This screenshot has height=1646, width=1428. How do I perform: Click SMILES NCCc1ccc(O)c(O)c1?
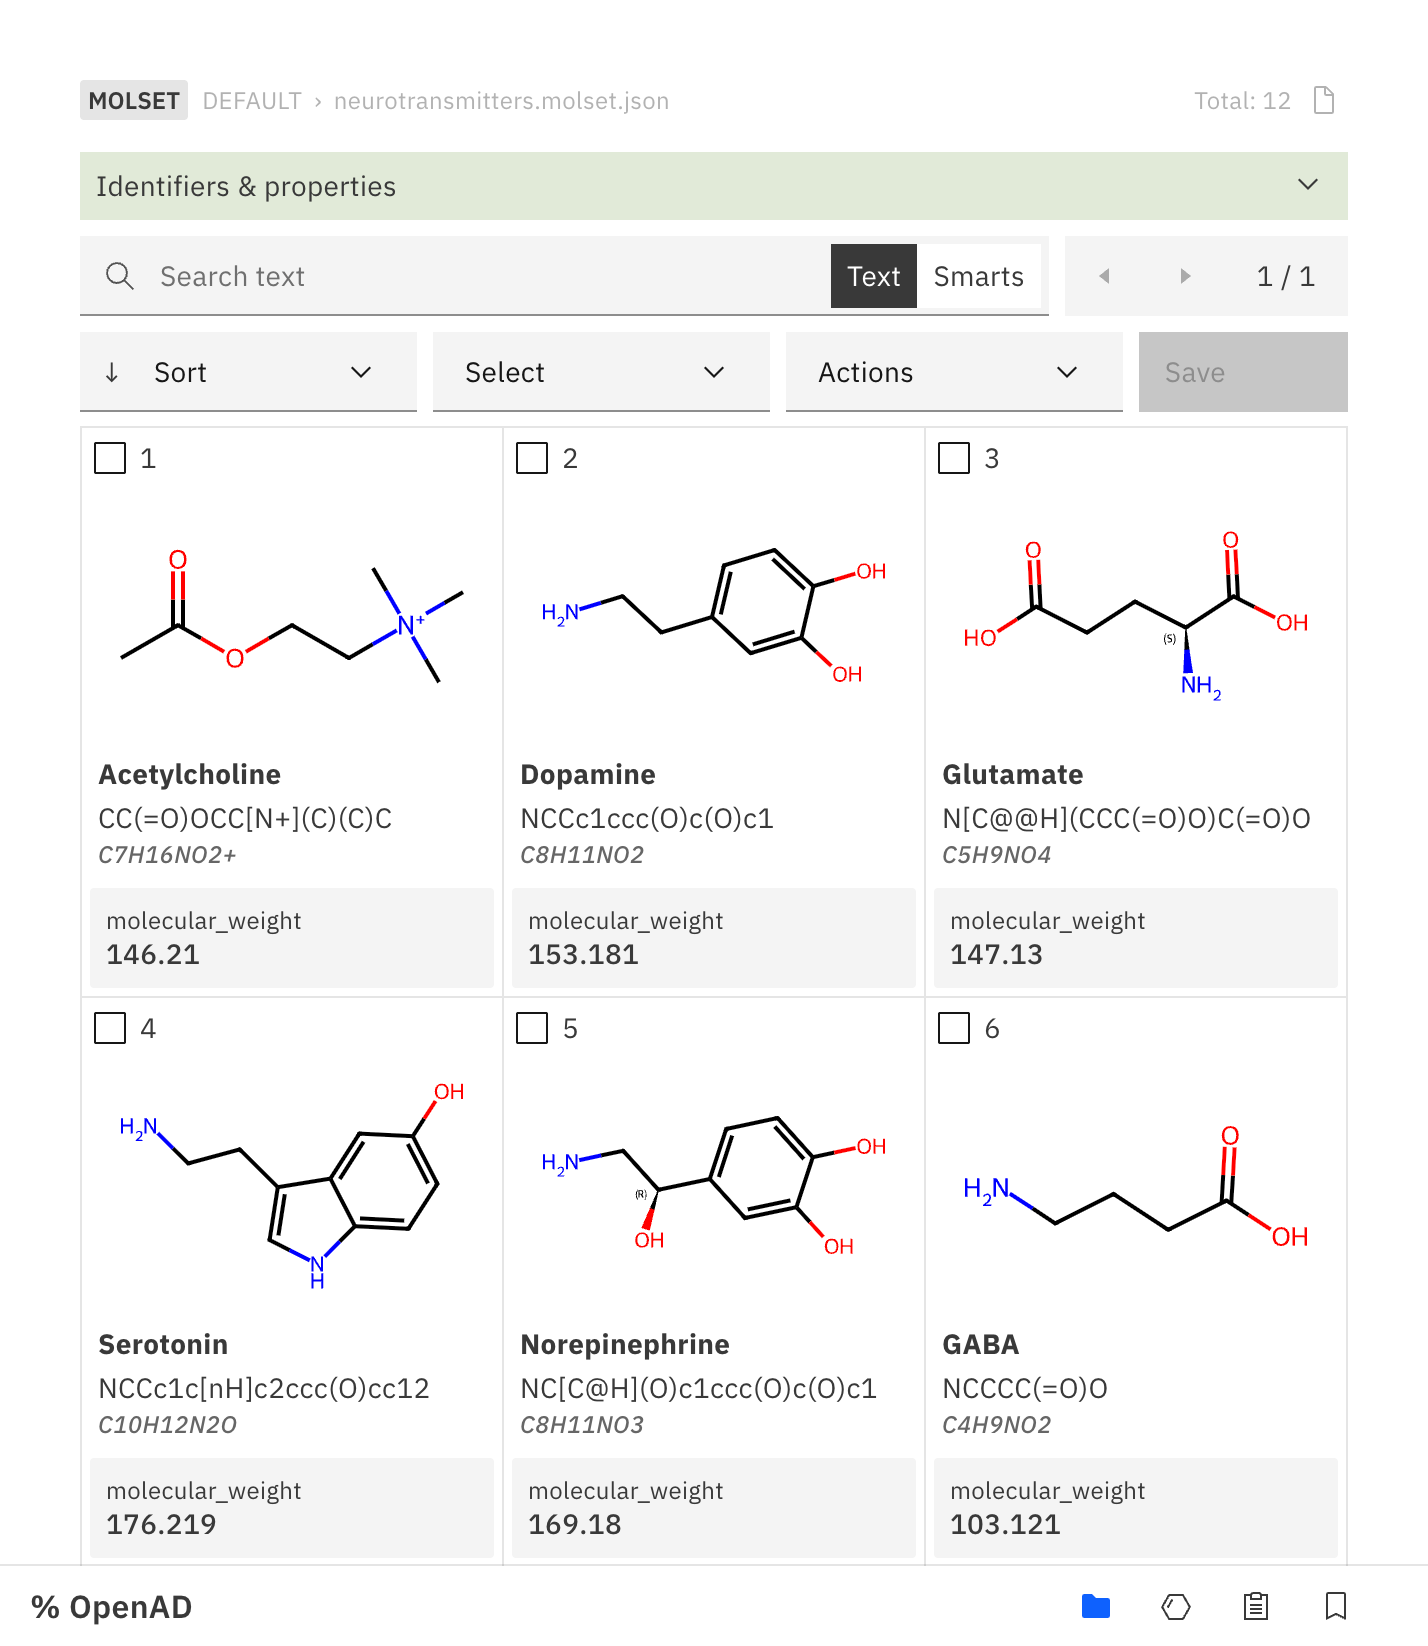pos(647,818)
